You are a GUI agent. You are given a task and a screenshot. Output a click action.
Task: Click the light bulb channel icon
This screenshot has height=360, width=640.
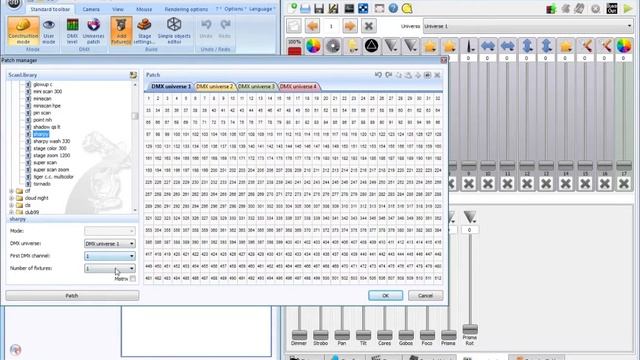(x=352, y=46)
